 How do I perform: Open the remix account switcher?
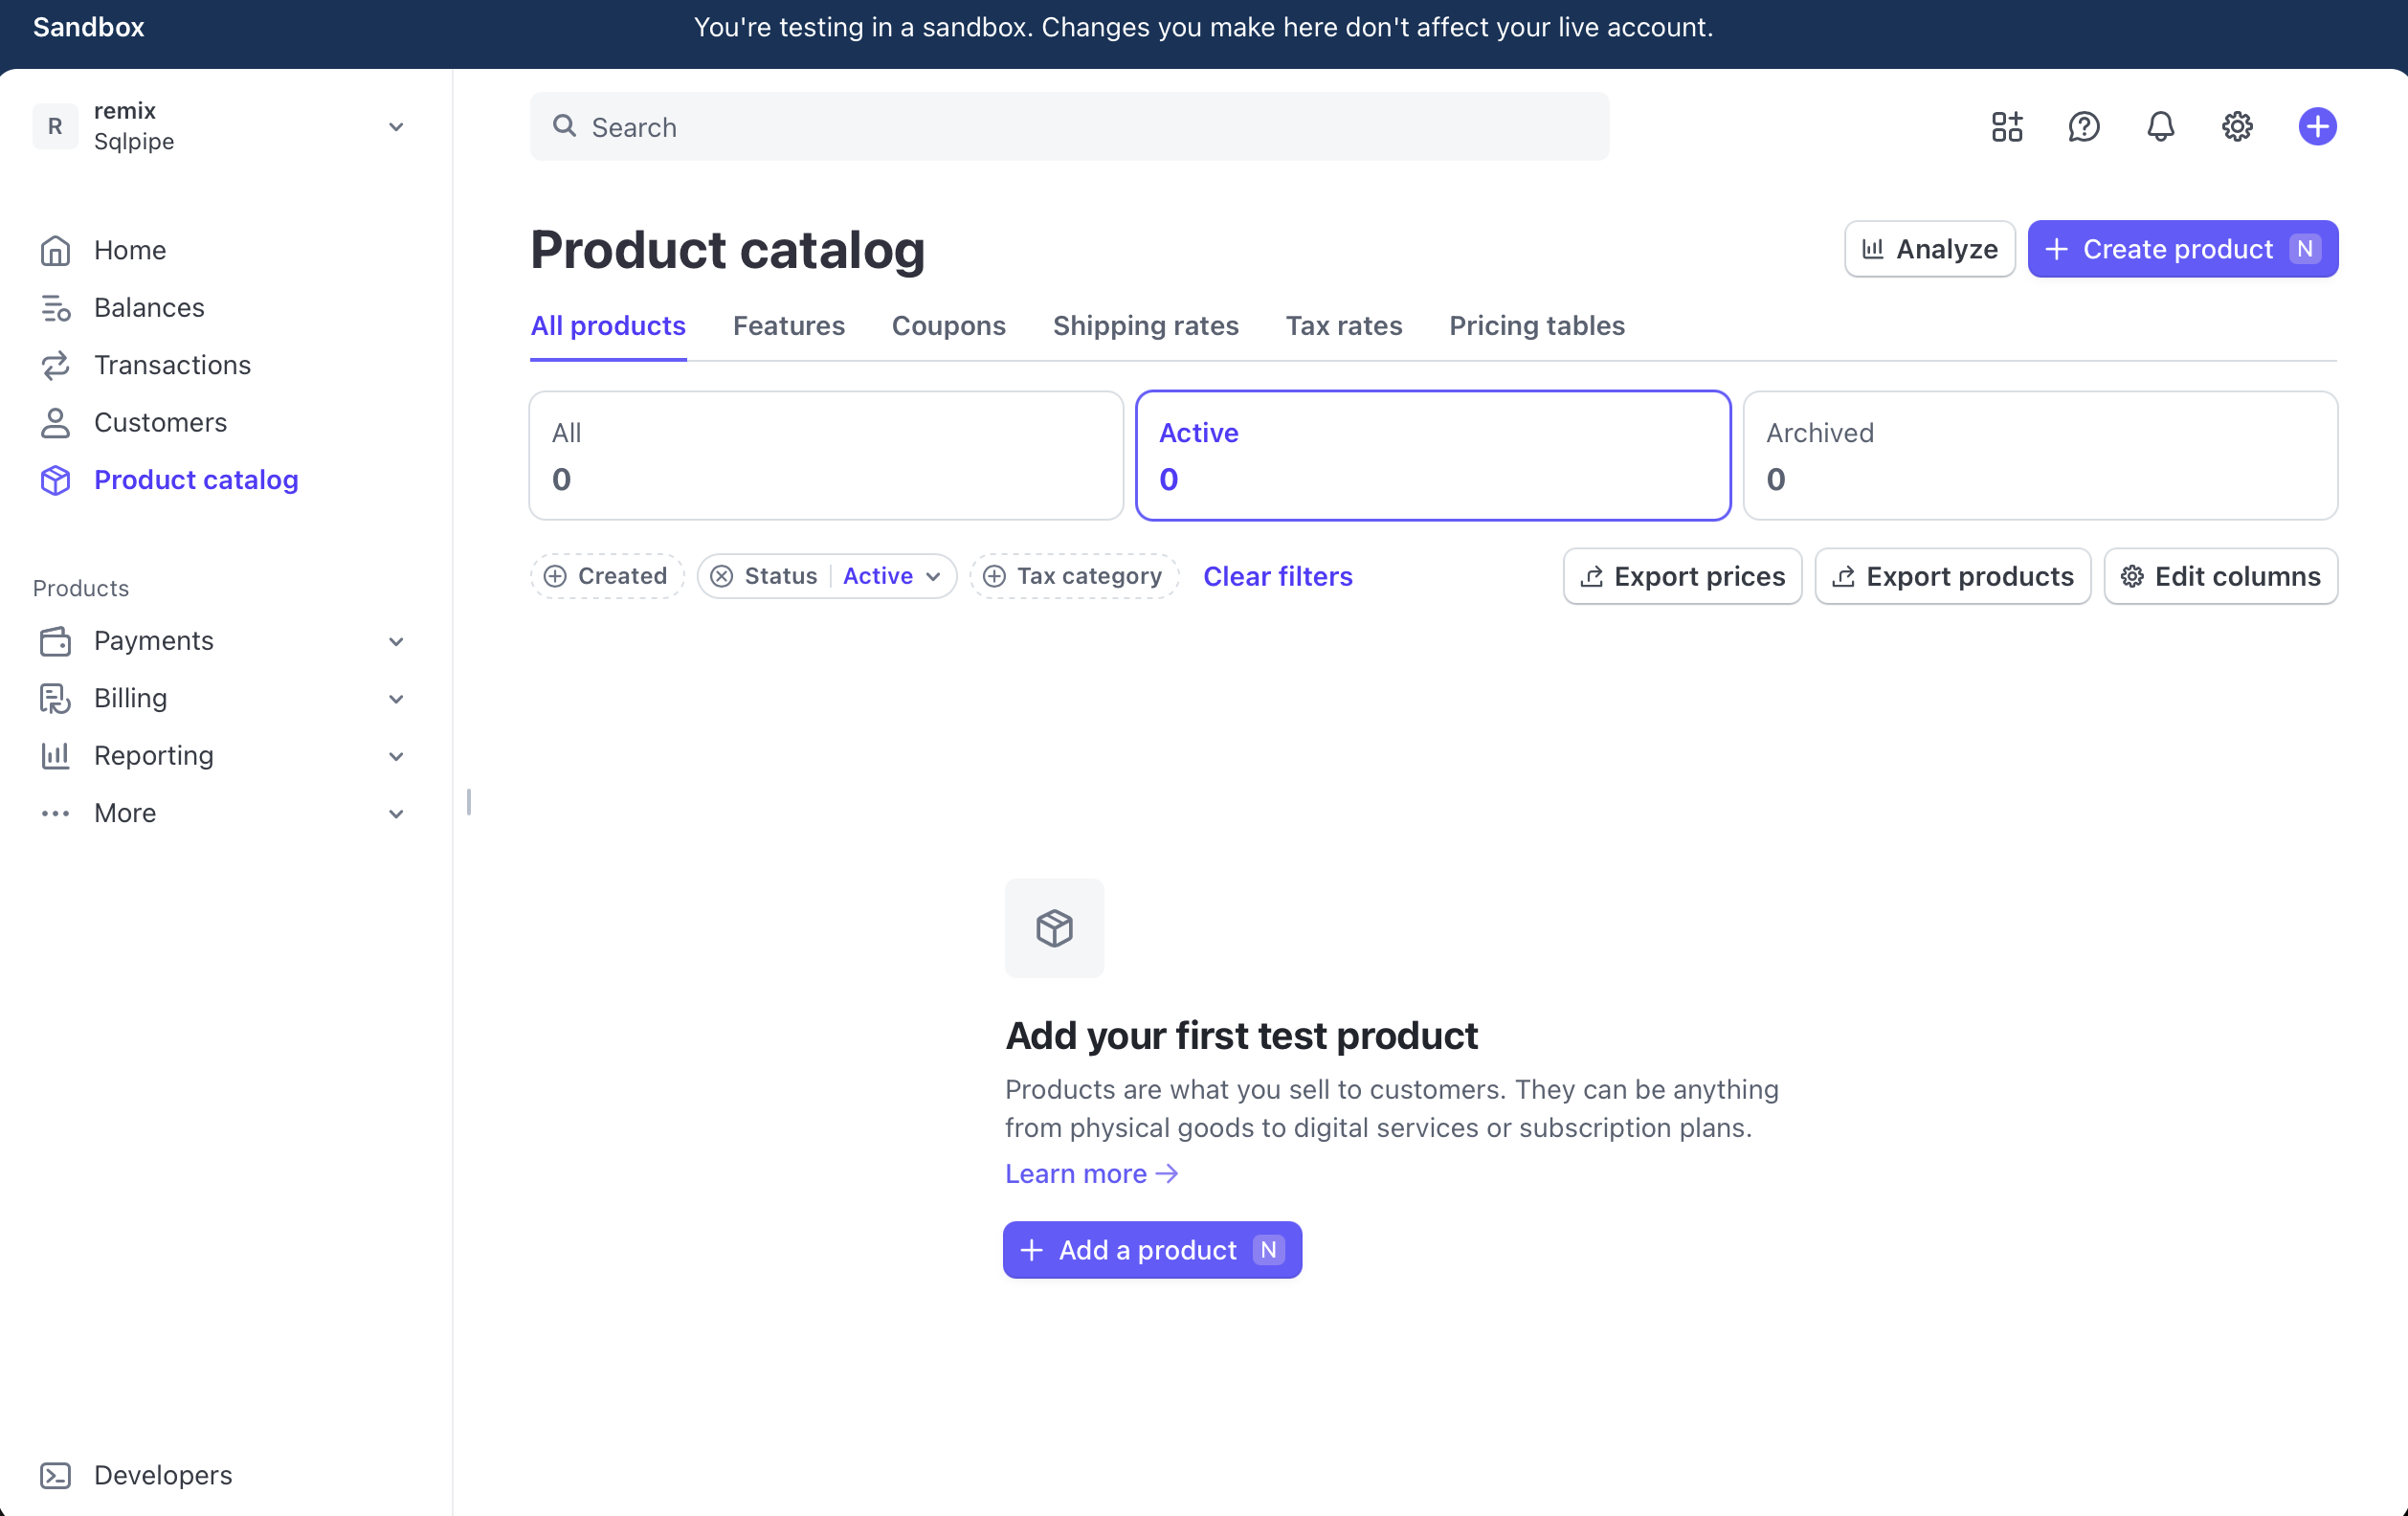pos(220,126)
